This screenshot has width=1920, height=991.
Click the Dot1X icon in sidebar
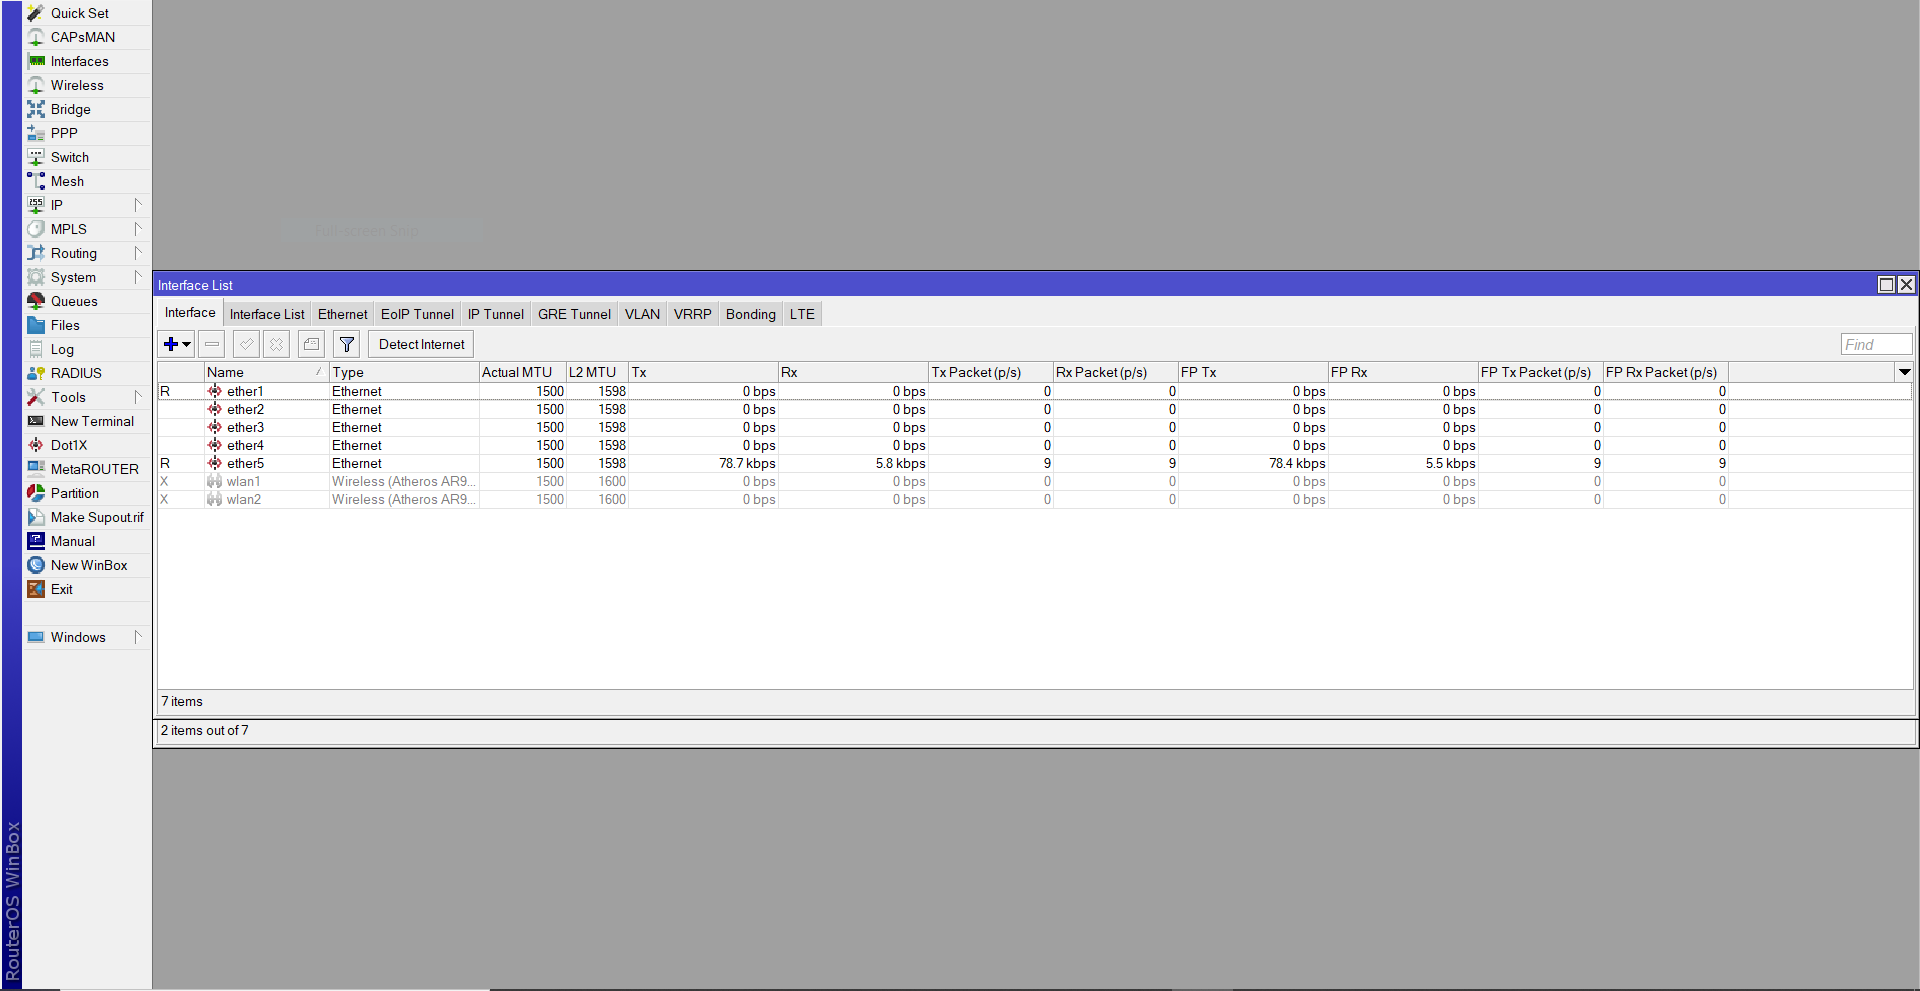tap(36, 445)
